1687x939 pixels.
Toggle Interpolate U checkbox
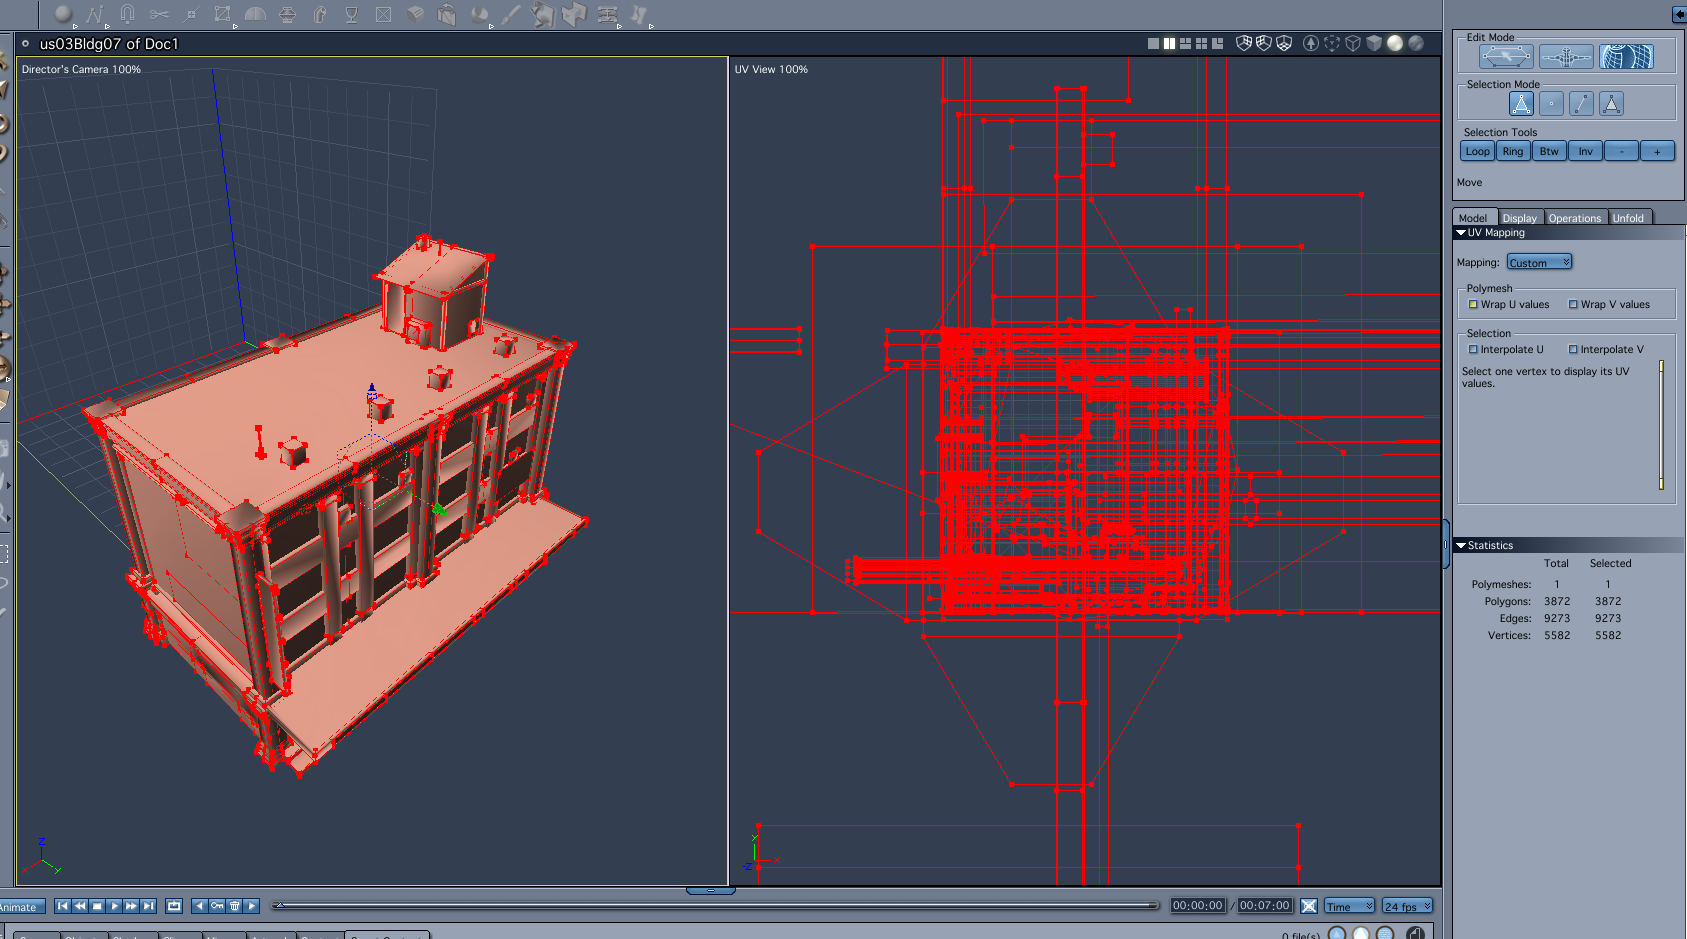[1473, 350]
